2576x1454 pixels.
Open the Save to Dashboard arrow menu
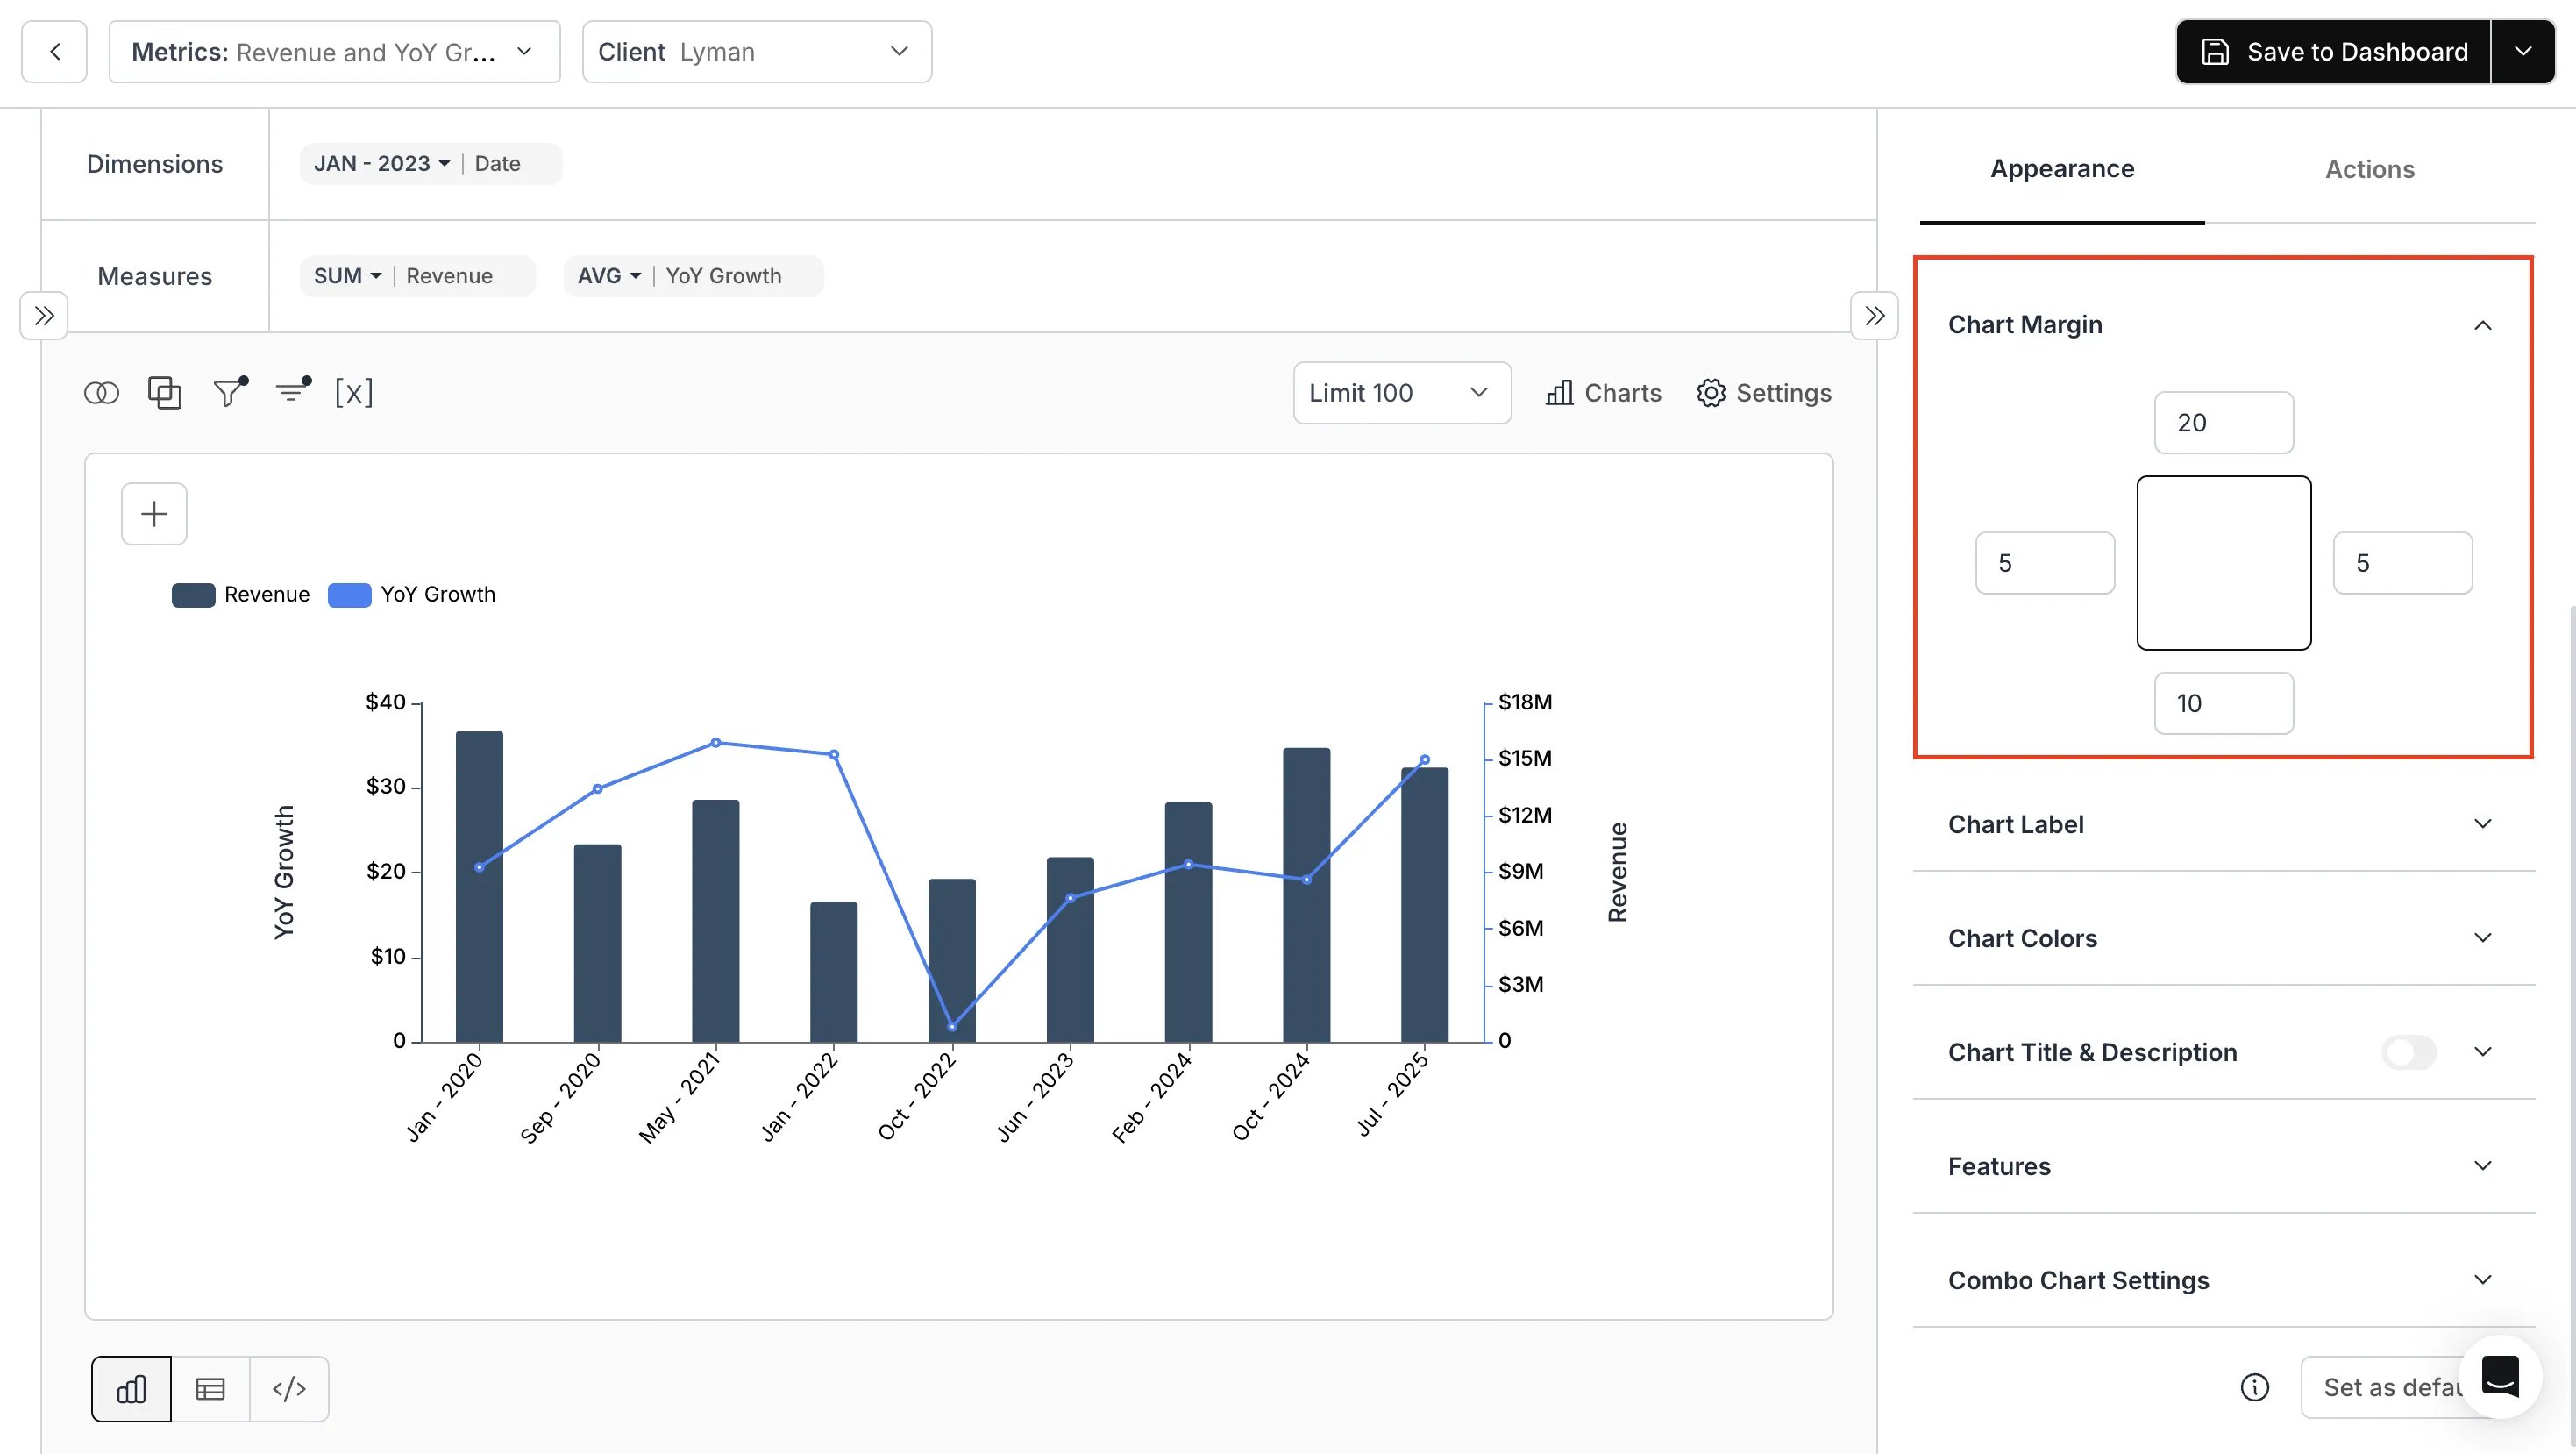[x=2523, y=52]
